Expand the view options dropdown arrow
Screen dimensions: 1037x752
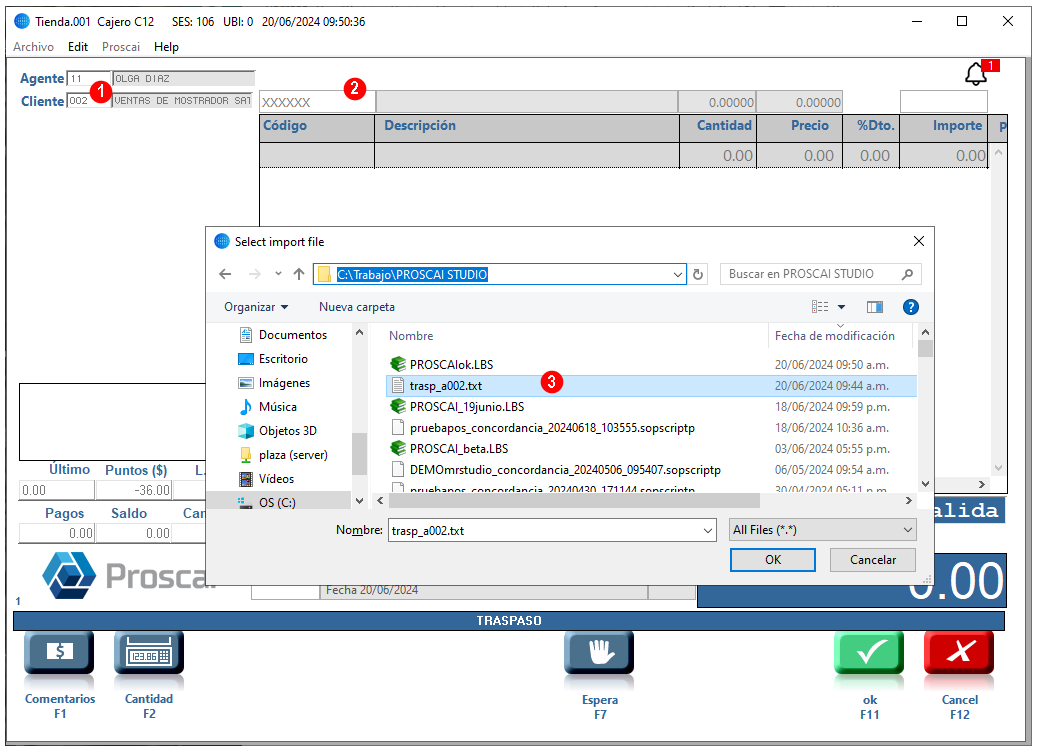841,307
